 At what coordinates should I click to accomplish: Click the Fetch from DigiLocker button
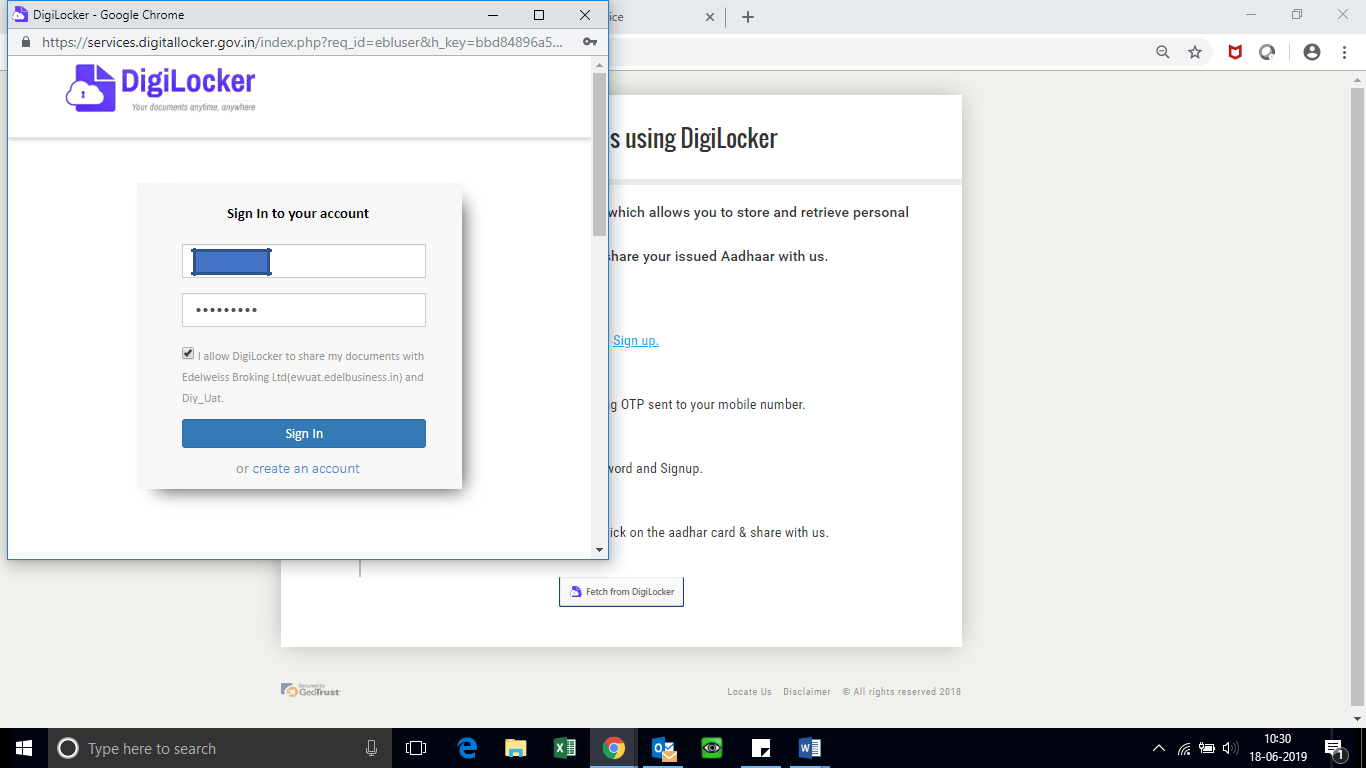(621, 591)
